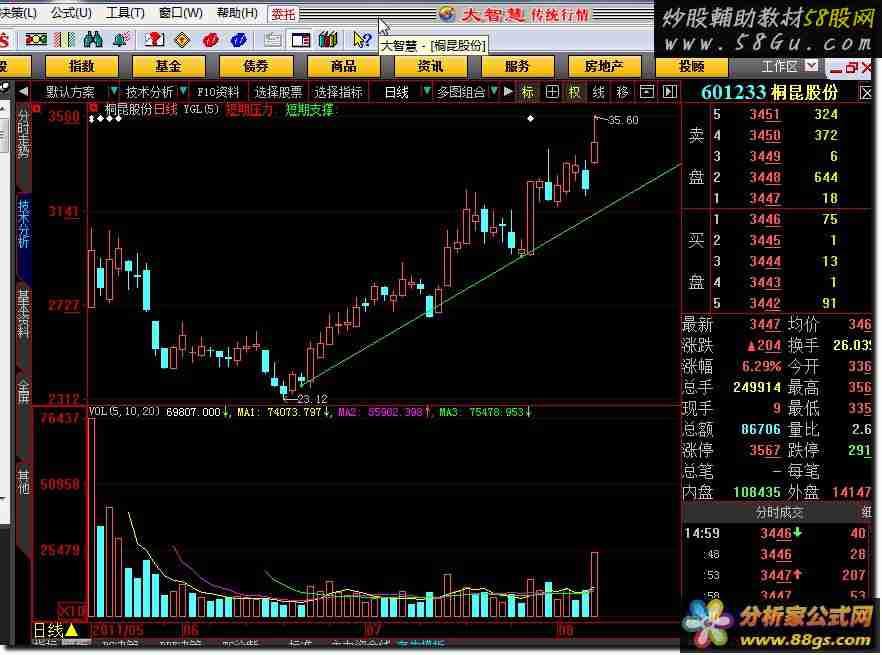Image resolution: width=882 pixels, height=655 pixels.
Task: Click the 分时成交 panel header
Action: click(x=779, y=513)
